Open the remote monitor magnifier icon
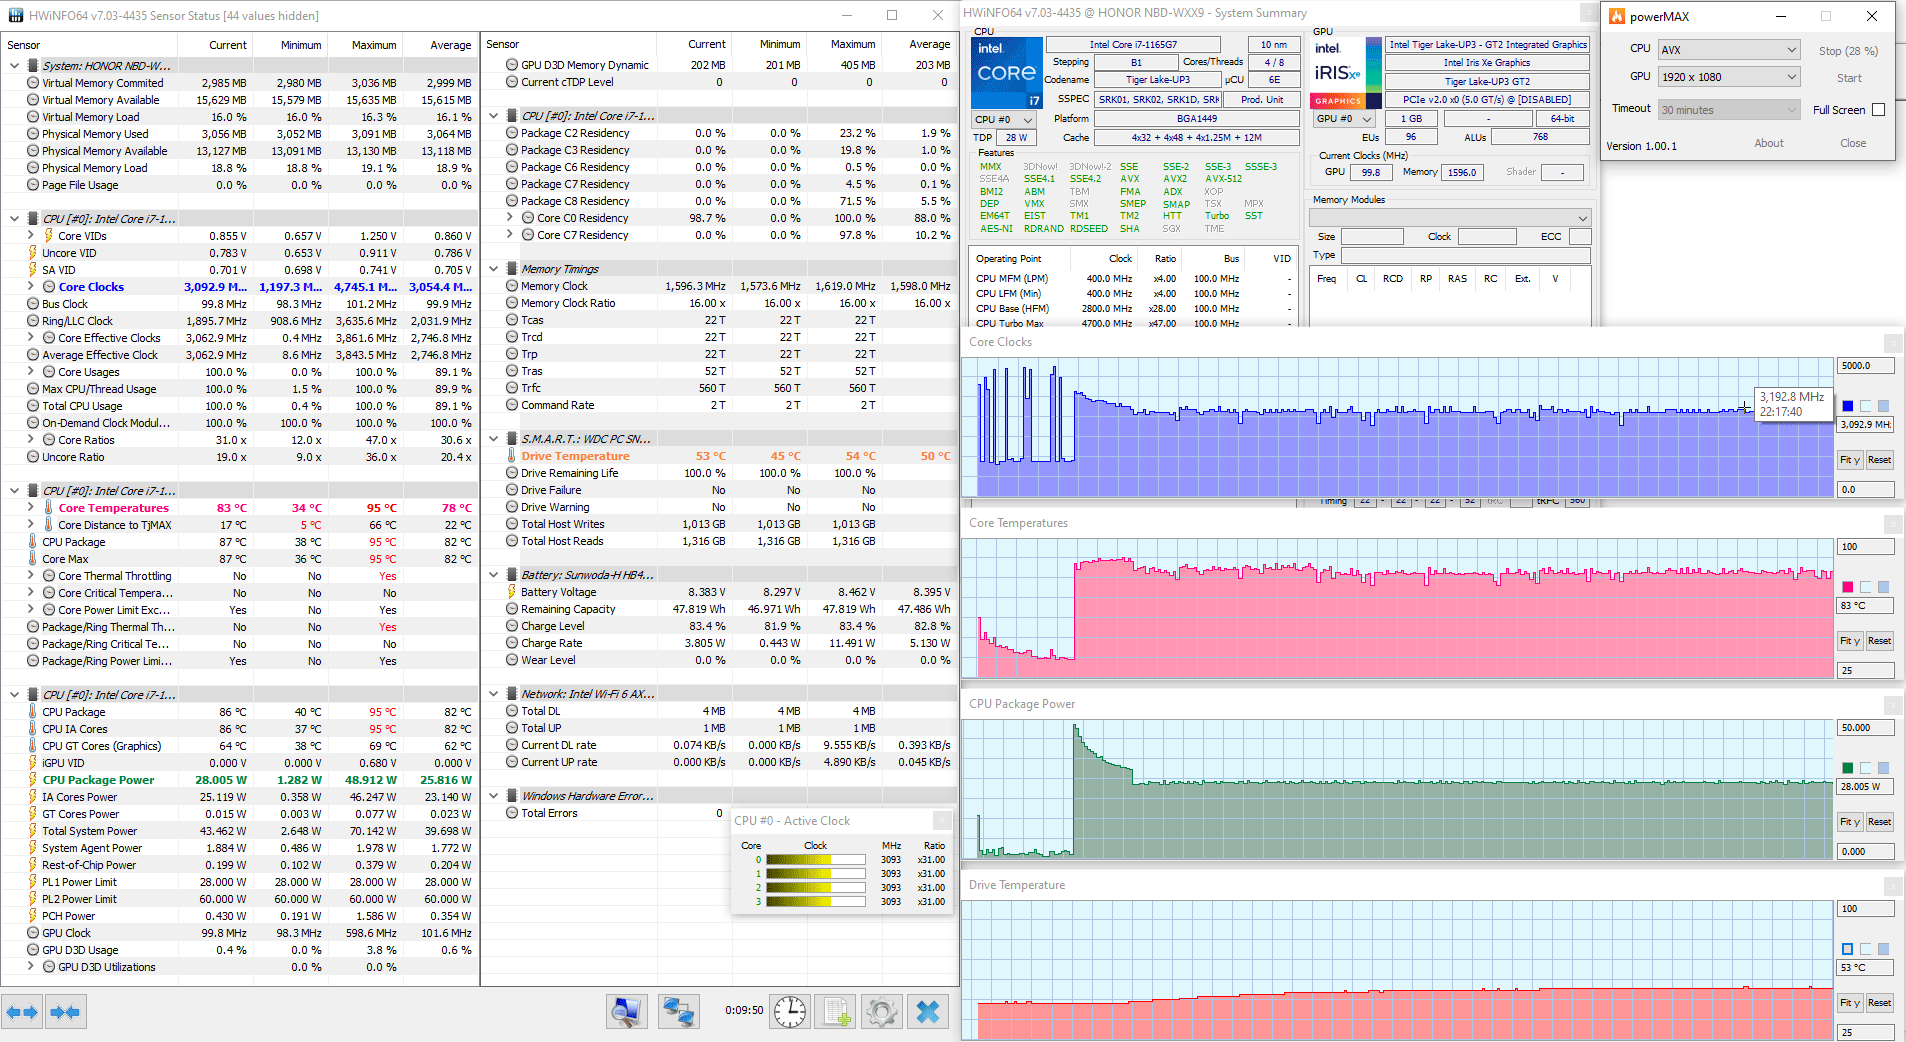1906x1042 pixels. (626, 1012)
